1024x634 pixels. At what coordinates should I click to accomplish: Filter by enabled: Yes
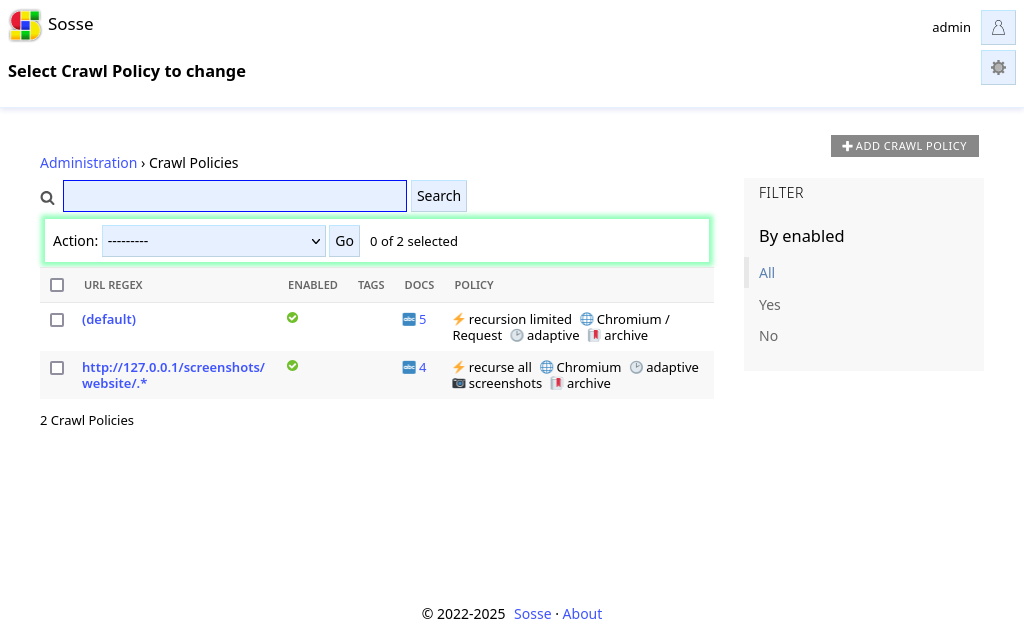coord(769,305)
